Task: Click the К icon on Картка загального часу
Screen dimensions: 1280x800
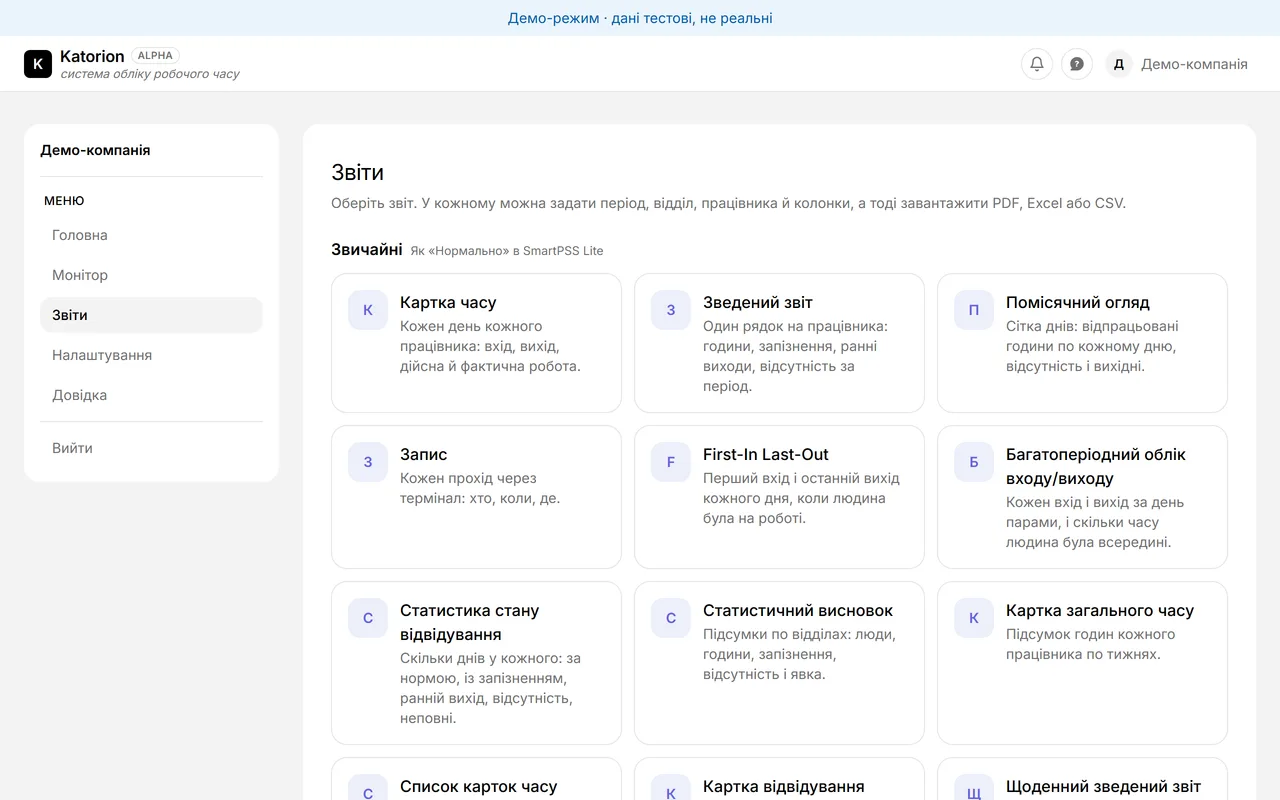Action: pyautogui.click(x=974, y=618)
